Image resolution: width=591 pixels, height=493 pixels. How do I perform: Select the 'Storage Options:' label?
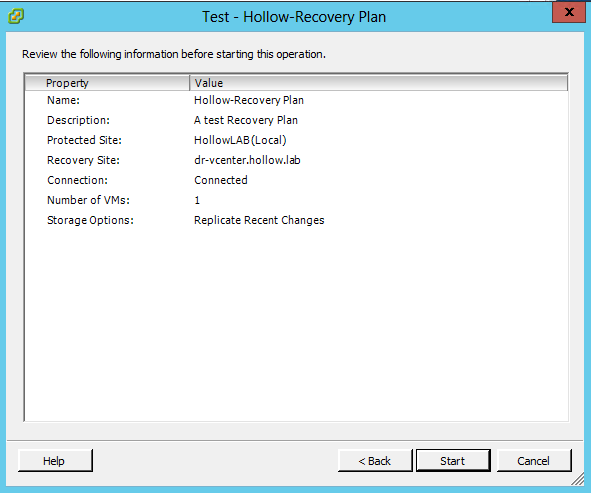[x=90, y=220]
